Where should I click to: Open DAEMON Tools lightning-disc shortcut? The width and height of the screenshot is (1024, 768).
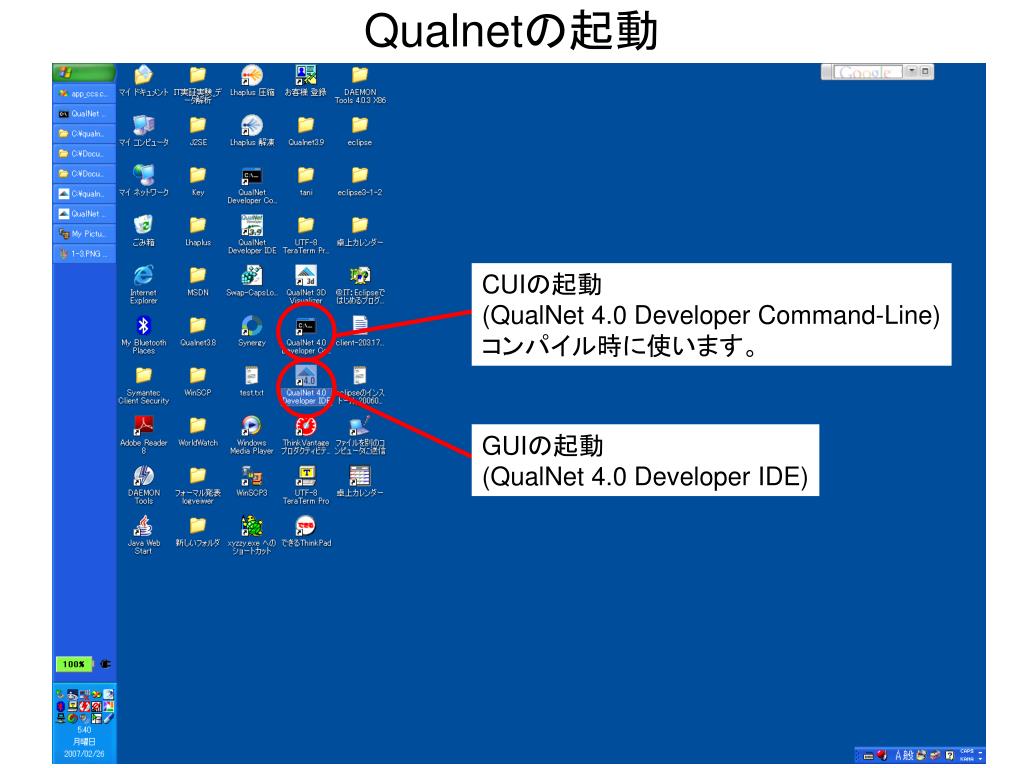(144, 485)
